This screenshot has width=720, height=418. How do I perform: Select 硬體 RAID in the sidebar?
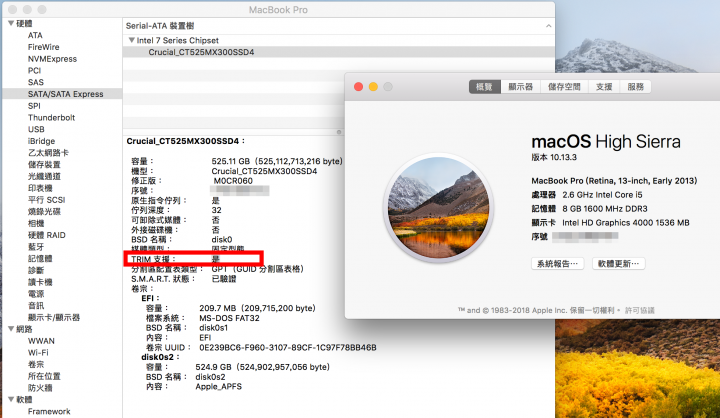pyautogui.click(x=46, y=235)
